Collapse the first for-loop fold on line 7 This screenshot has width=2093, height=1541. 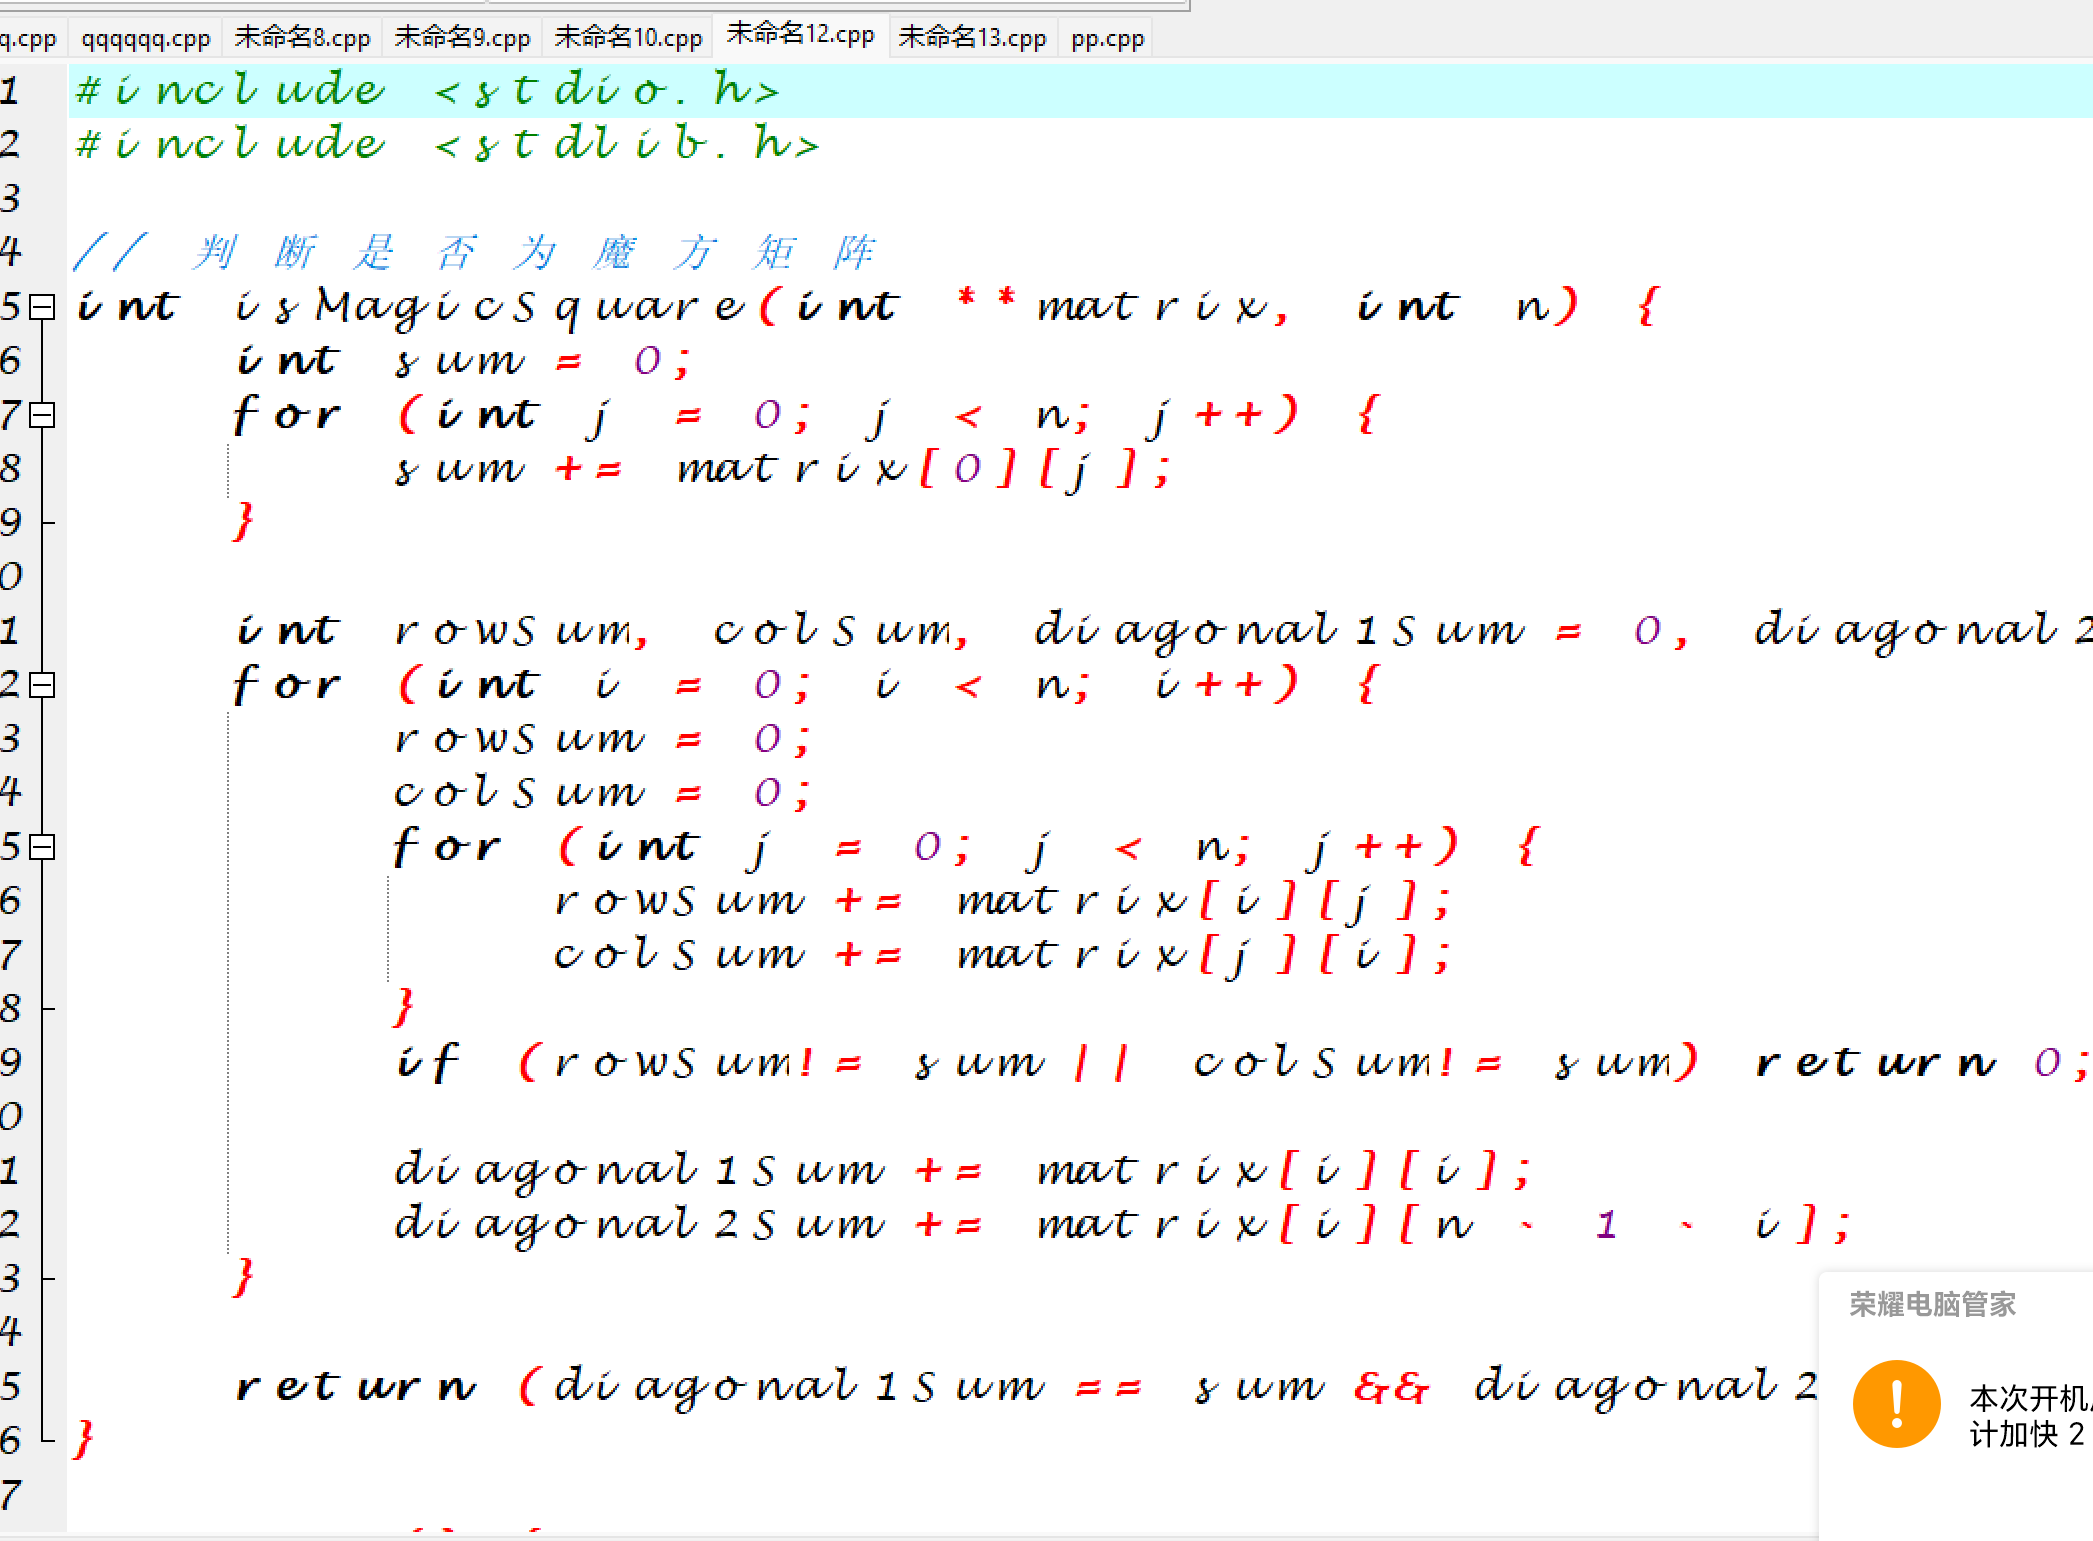(x=42, y=415)
